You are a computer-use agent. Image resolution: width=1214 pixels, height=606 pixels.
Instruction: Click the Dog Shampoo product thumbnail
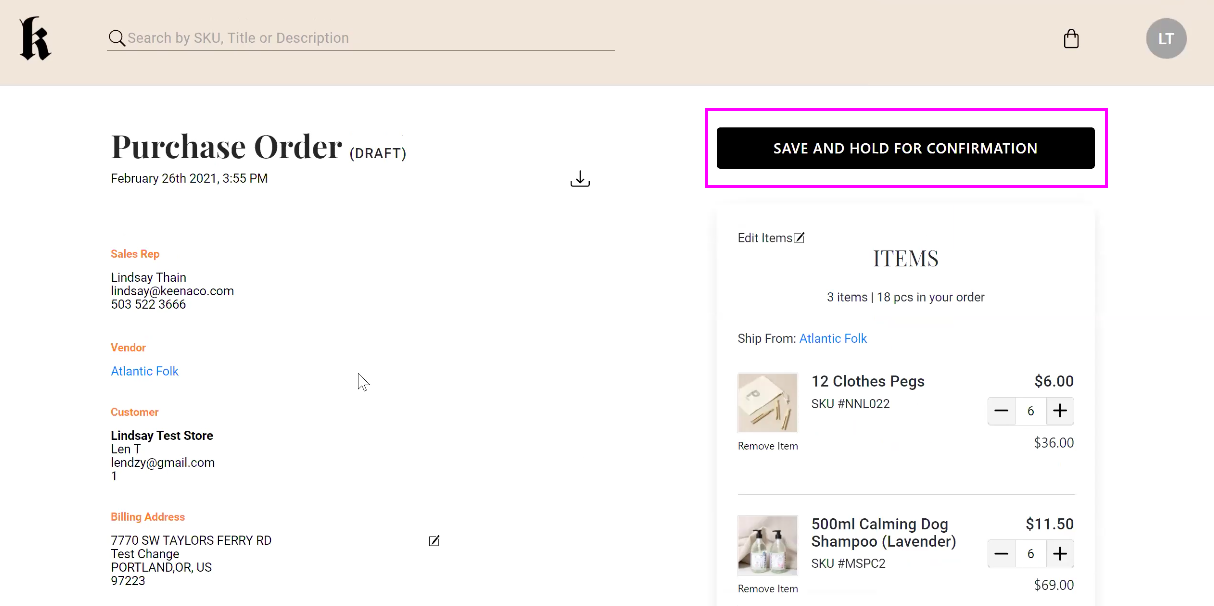[767, 545]
